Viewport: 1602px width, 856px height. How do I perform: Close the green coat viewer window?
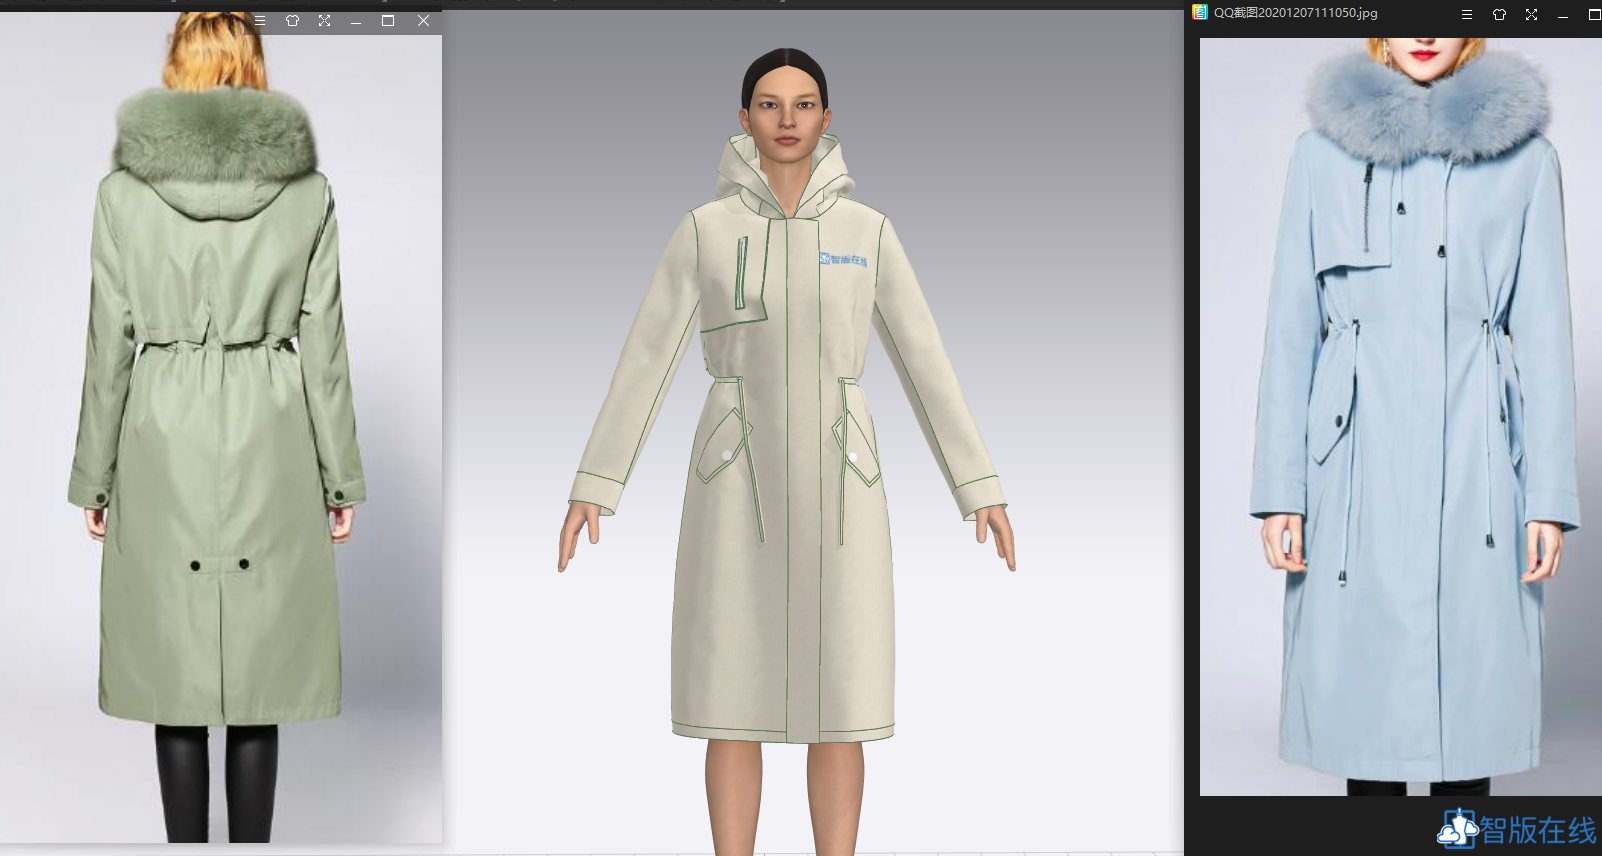pos(423,20)
